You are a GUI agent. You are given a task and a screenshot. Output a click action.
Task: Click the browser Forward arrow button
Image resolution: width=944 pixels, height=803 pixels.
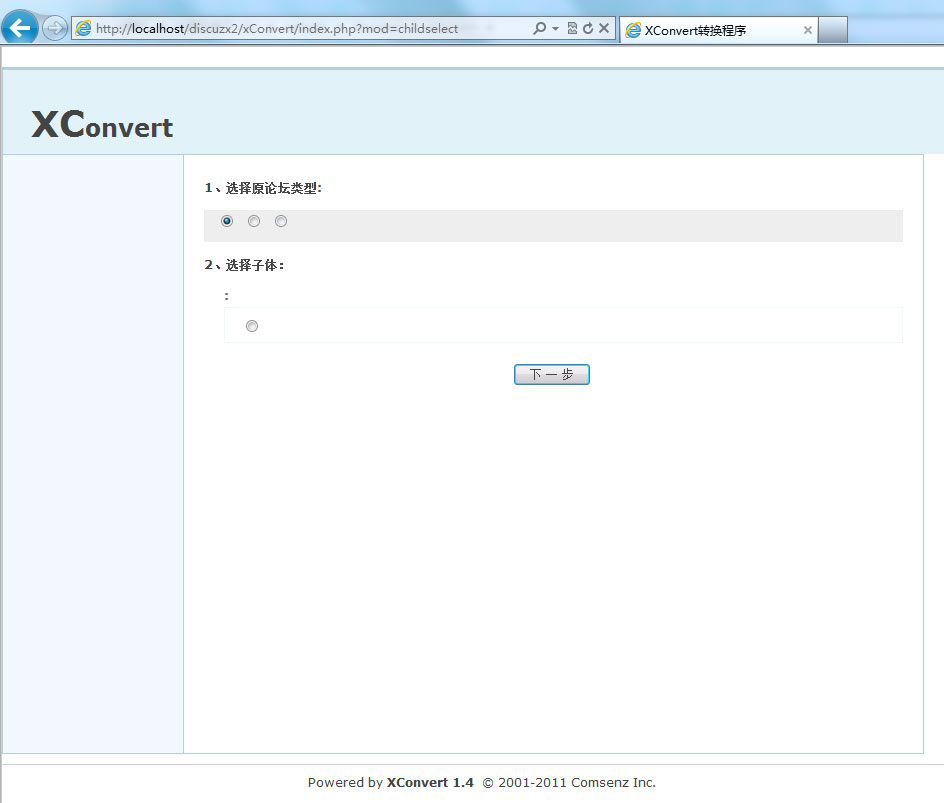coord(54,28)
